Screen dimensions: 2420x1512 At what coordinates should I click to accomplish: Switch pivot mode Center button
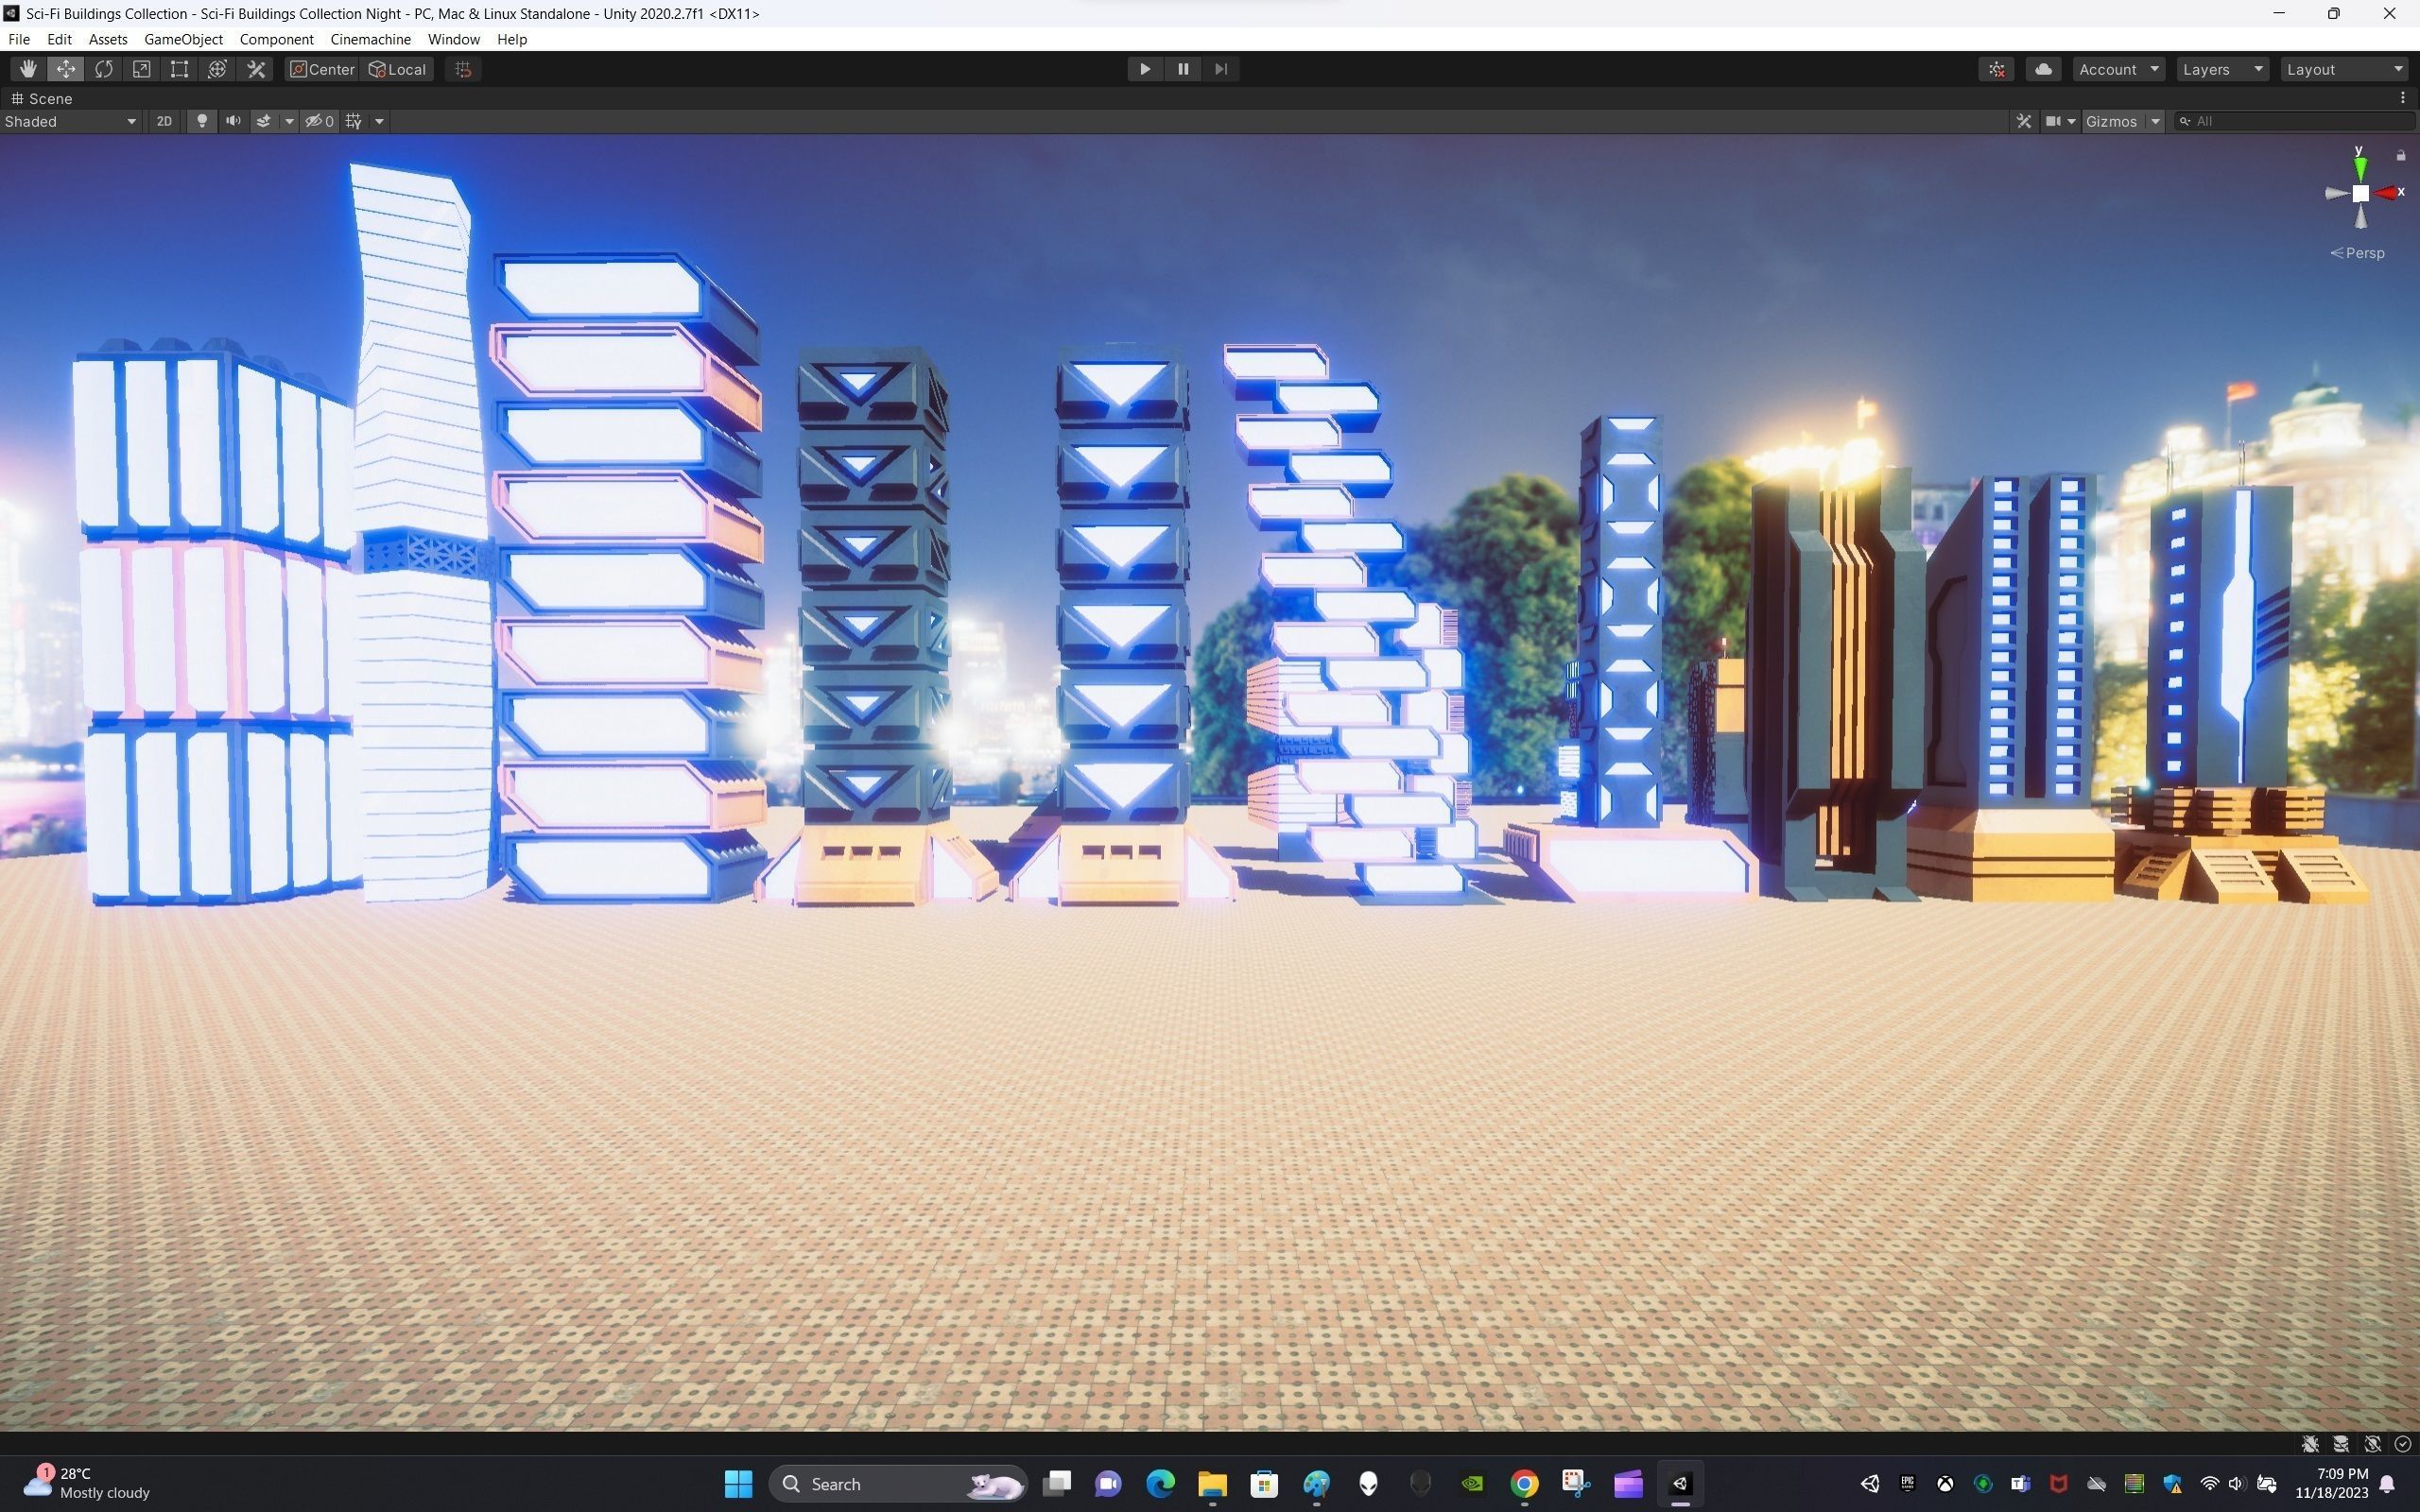click(322, 69)
